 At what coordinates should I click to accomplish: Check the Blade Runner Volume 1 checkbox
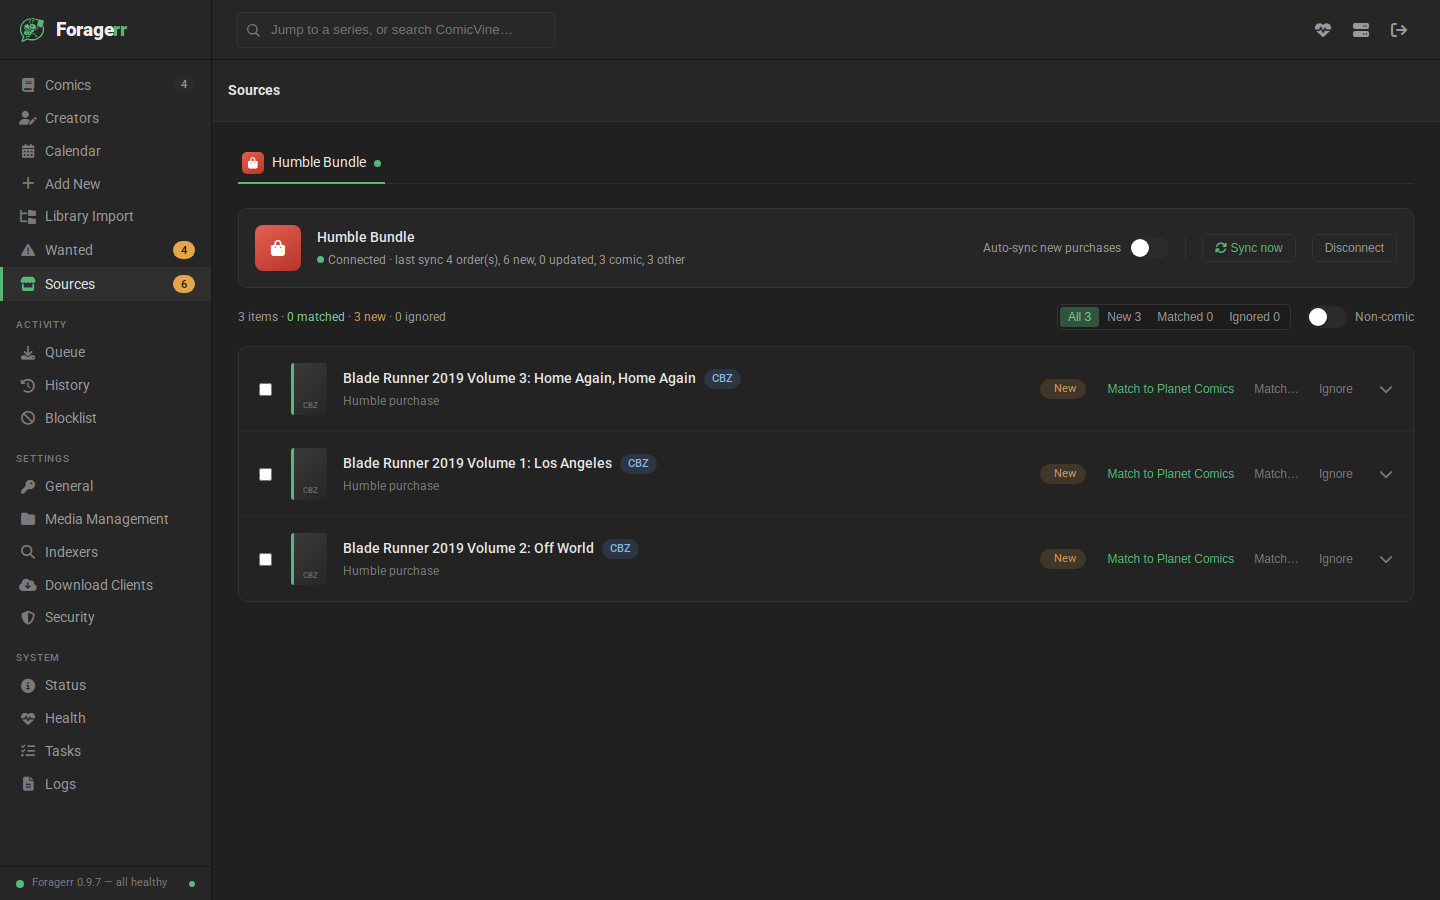coord(265,474)
